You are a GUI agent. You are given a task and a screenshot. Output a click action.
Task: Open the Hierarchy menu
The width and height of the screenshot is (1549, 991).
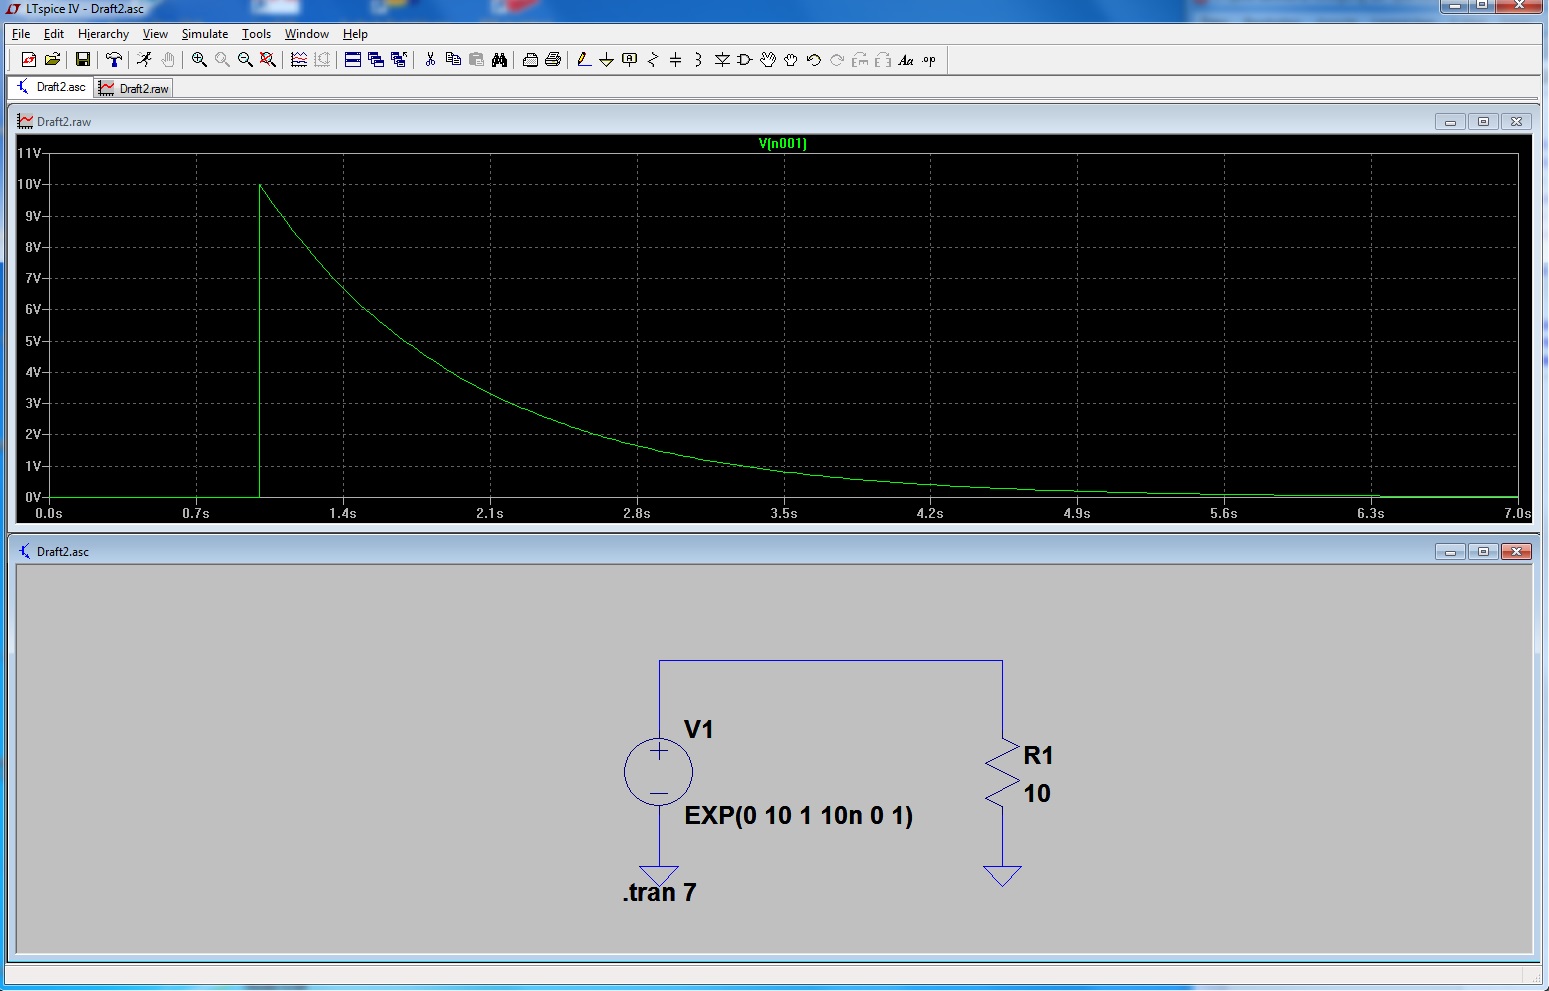(103, 34)
